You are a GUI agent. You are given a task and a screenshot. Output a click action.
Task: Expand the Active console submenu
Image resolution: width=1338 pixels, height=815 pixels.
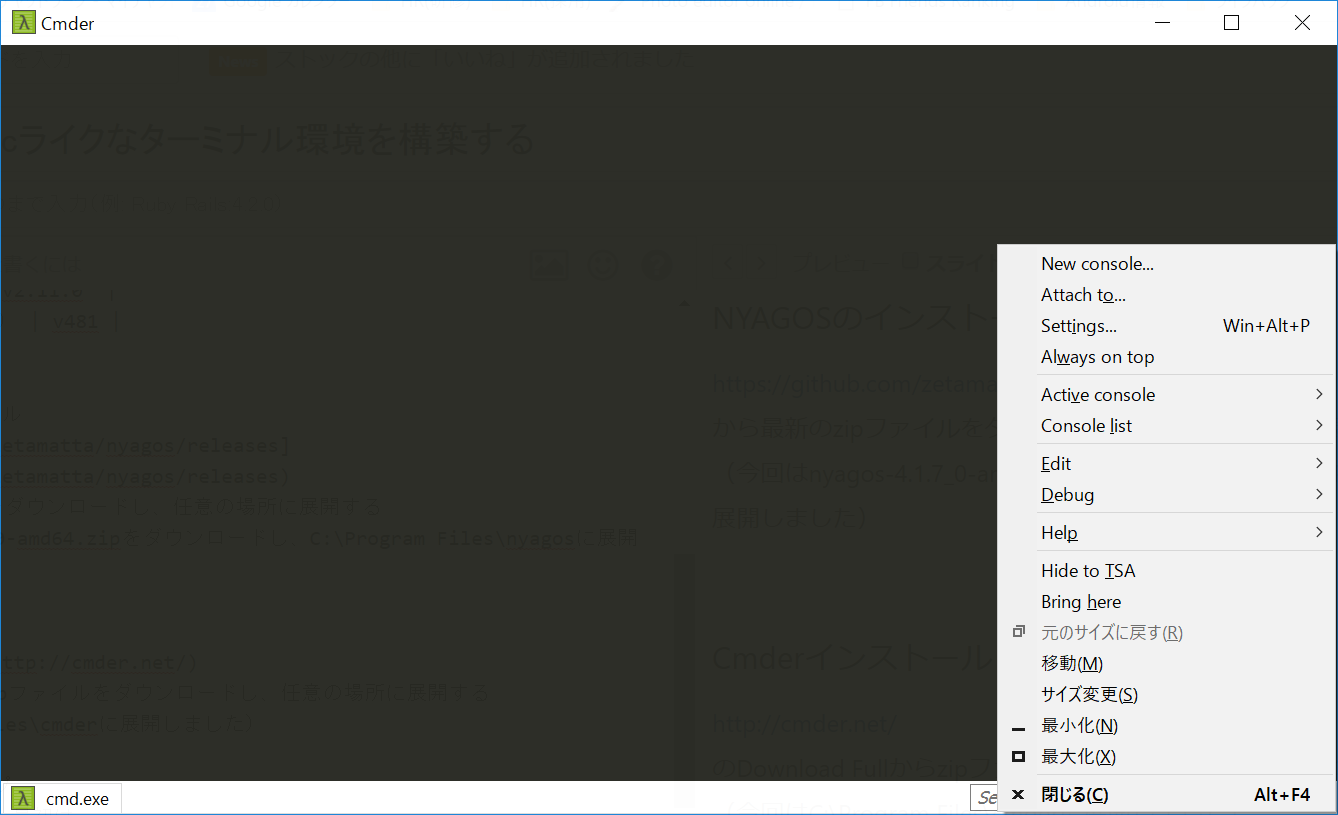point(1166,395)
